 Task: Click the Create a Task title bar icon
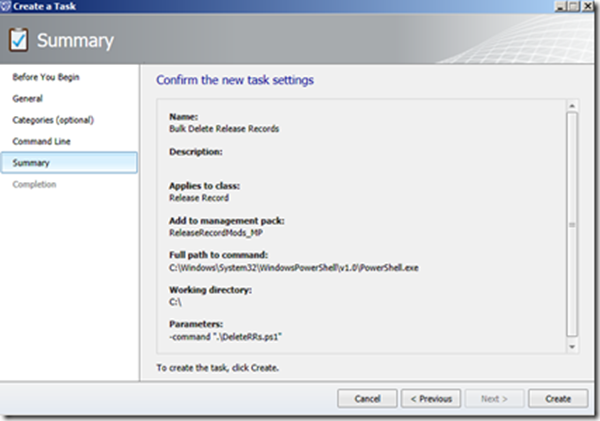[x=5, y=6]
